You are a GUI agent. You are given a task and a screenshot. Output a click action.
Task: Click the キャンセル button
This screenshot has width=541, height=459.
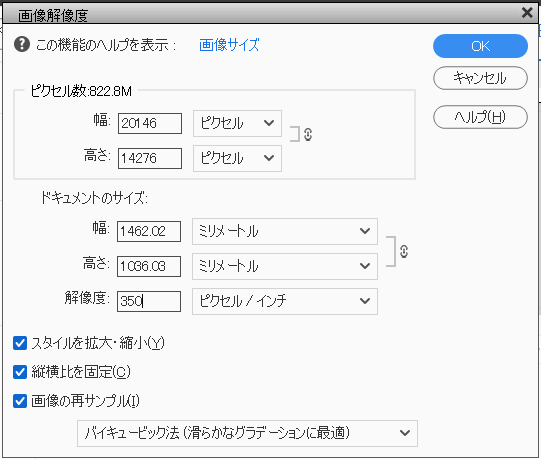coord(480,78)
